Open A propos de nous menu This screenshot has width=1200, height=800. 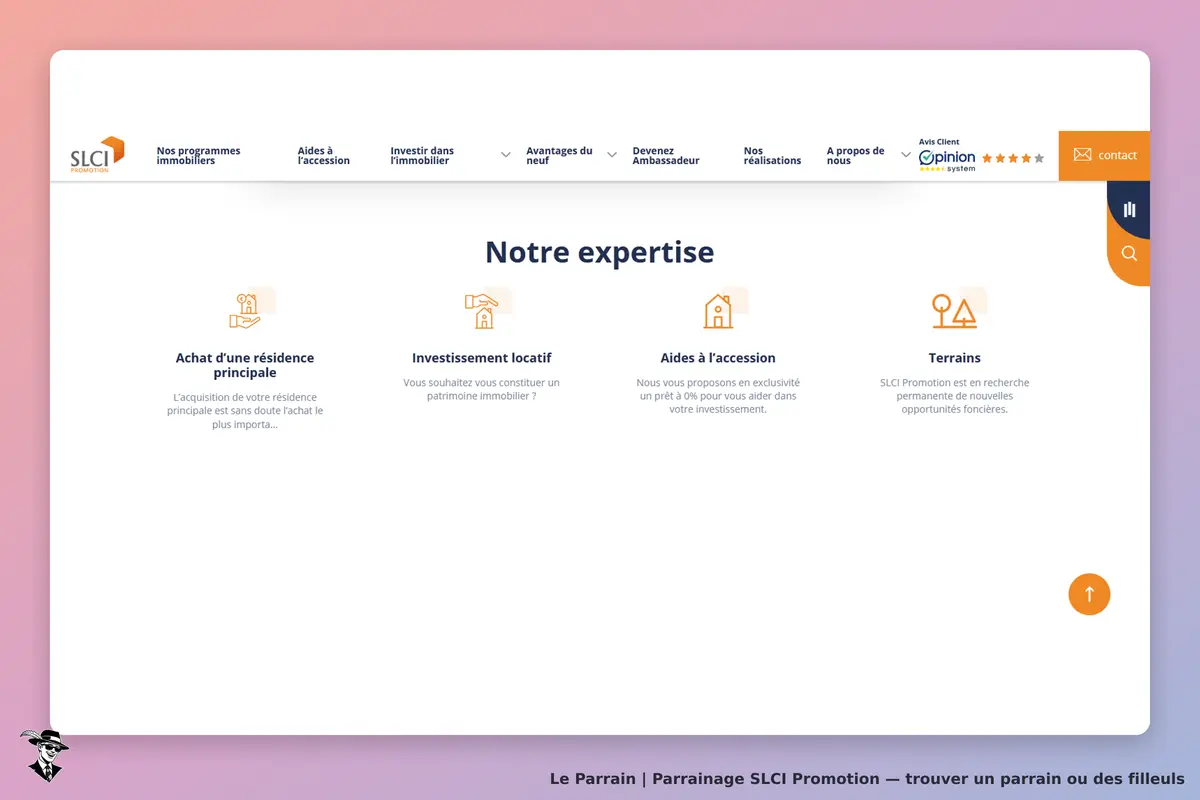click(855, 155)
